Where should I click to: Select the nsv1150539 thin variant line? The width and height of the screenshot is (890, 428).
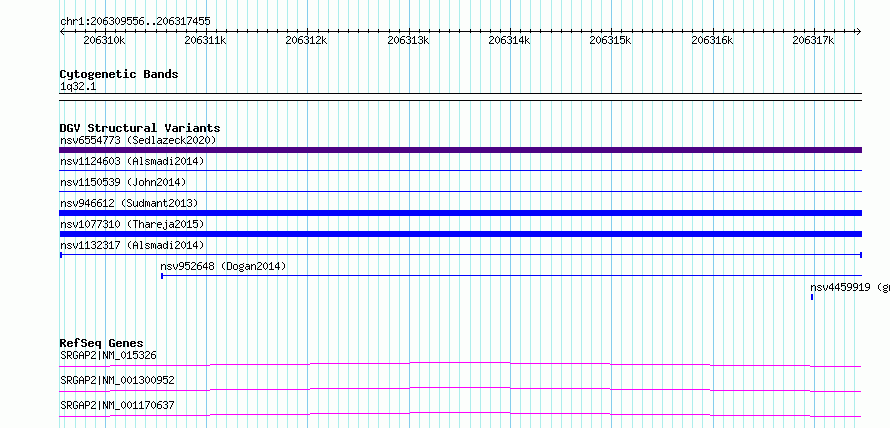tap(460, 191)
